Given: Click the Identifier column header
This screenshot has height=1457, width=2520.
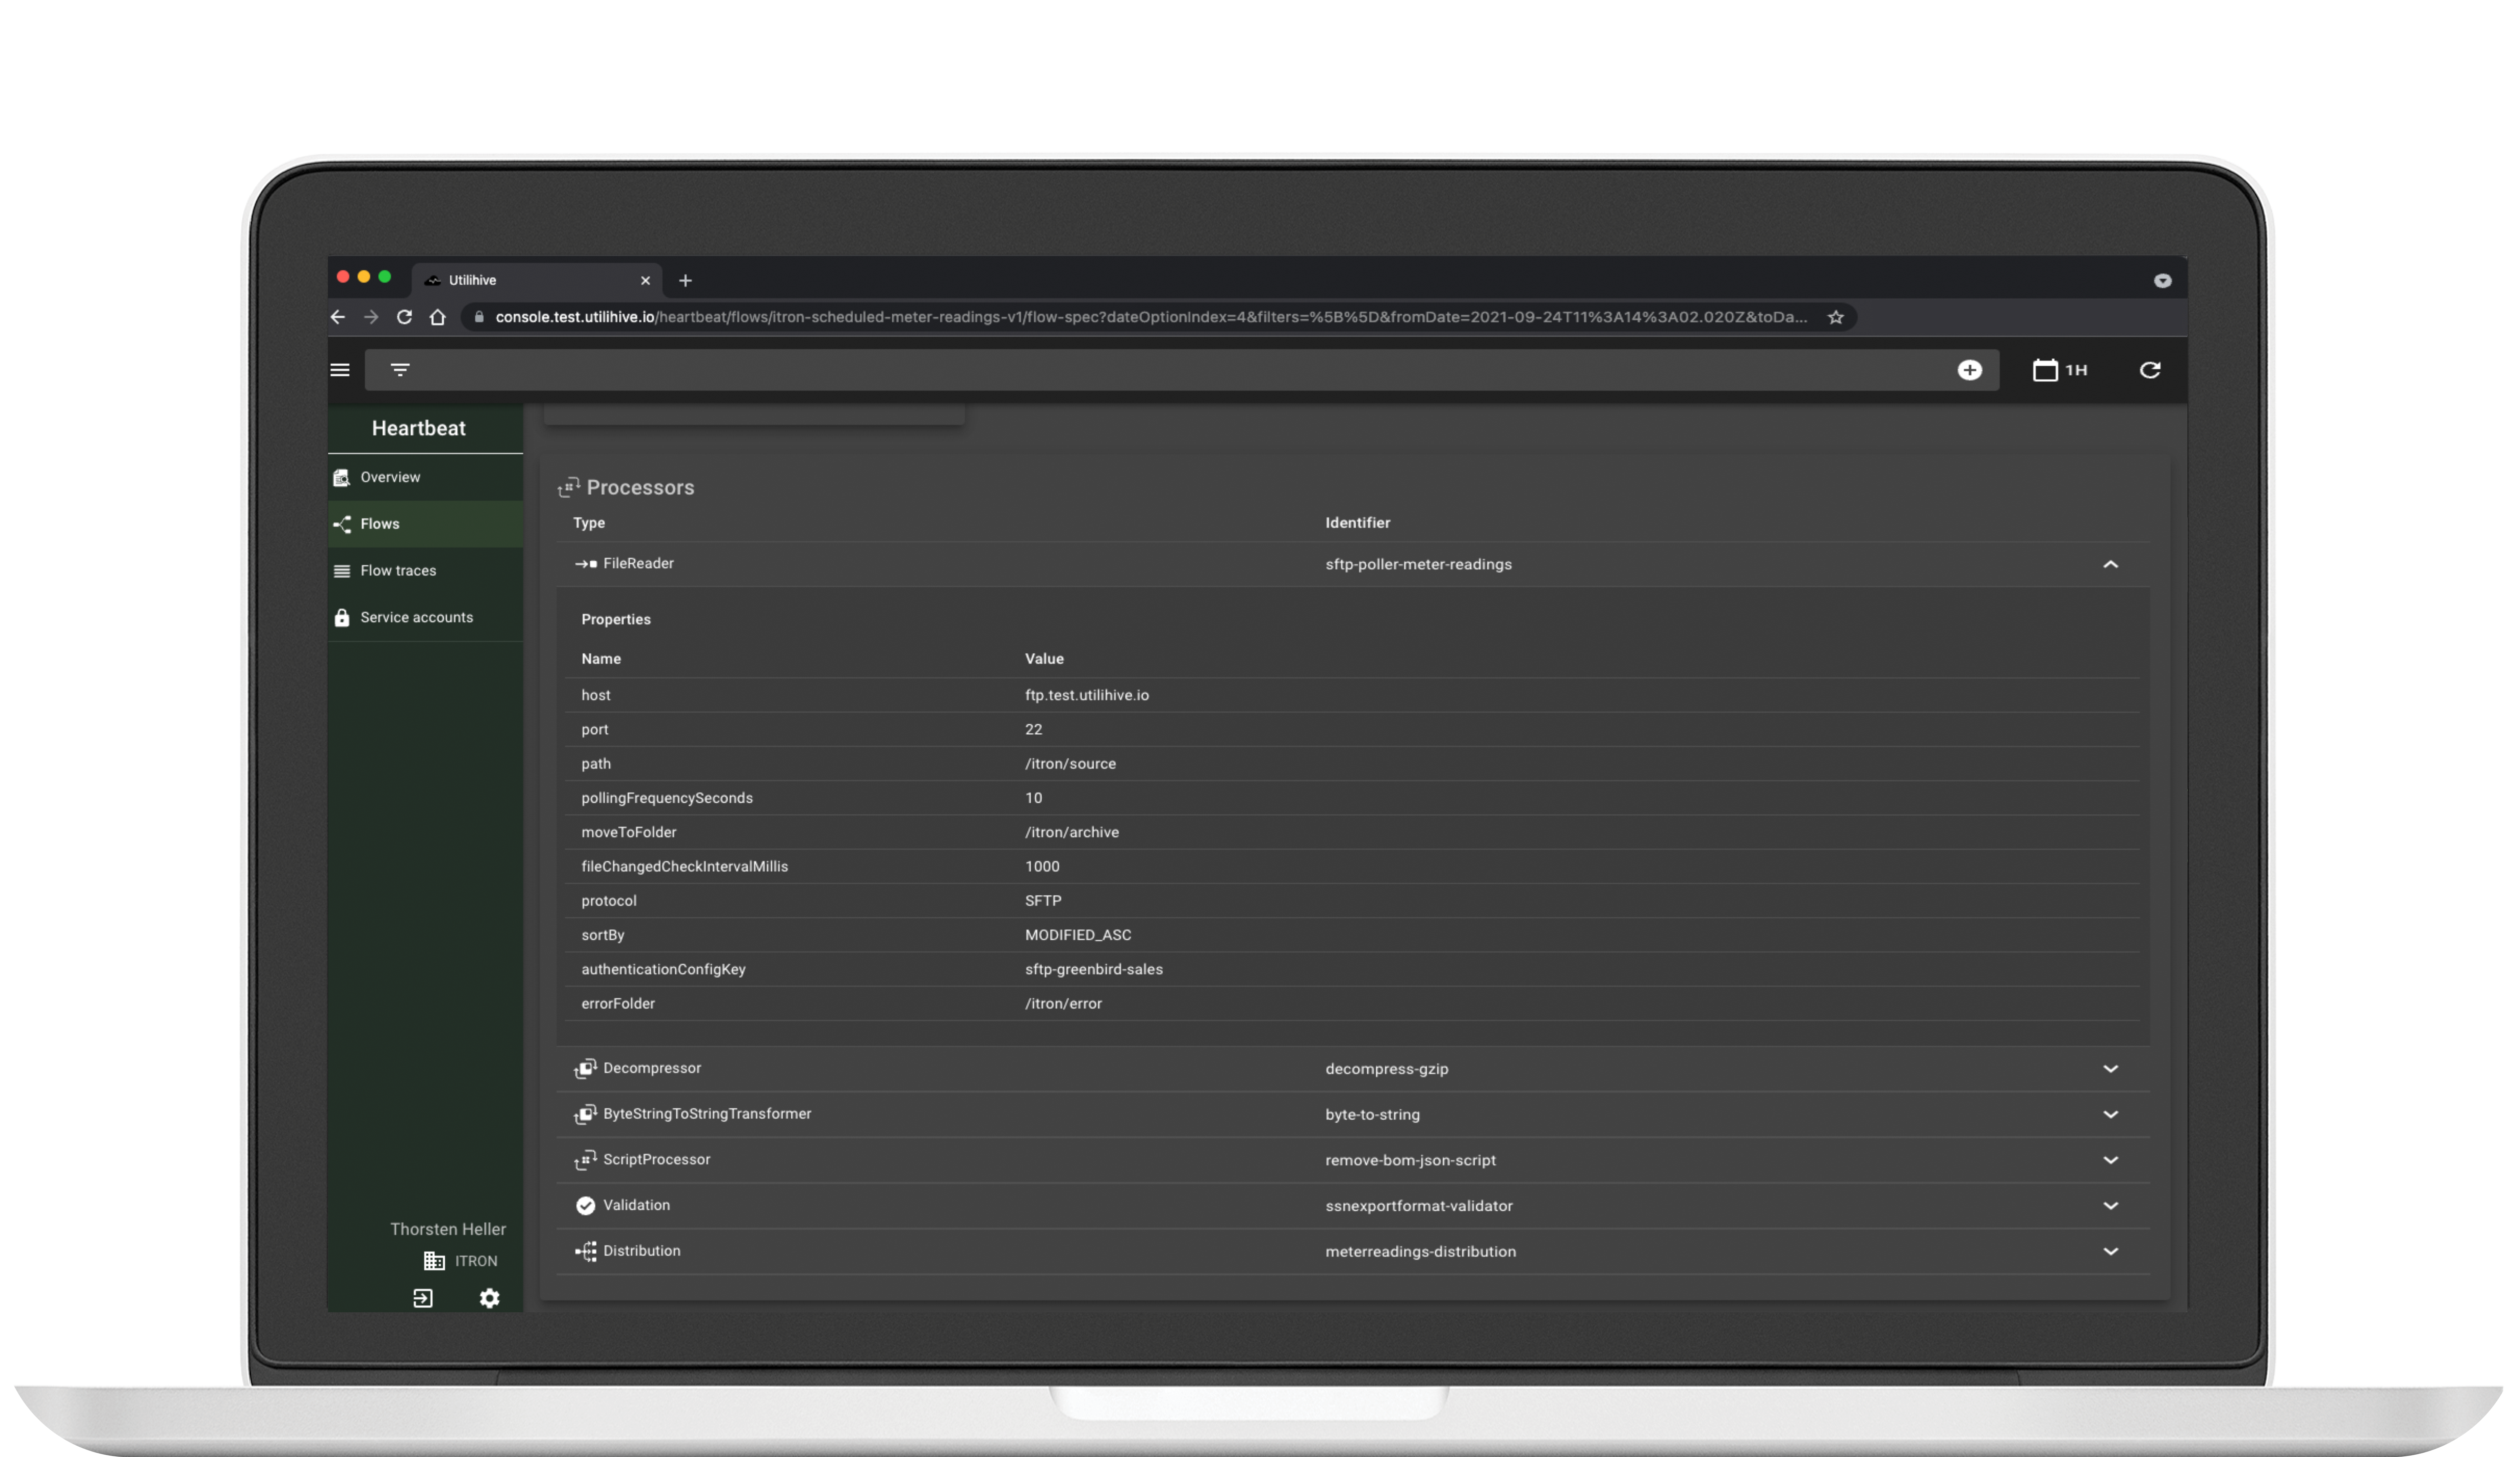Looking at the screenshot, I should [x=1358, y=523].
